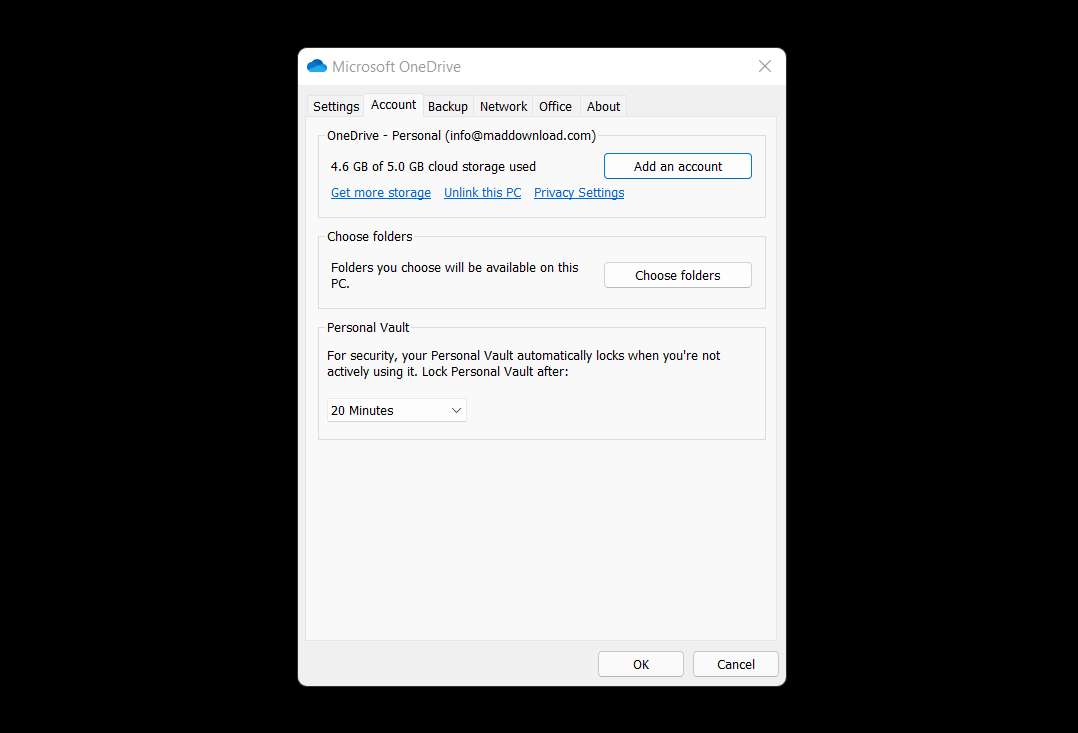Open the Privacy Settings link
The width and height of the screenshot is (1078, 733).
pyautogui.click(x=579, y=193)
